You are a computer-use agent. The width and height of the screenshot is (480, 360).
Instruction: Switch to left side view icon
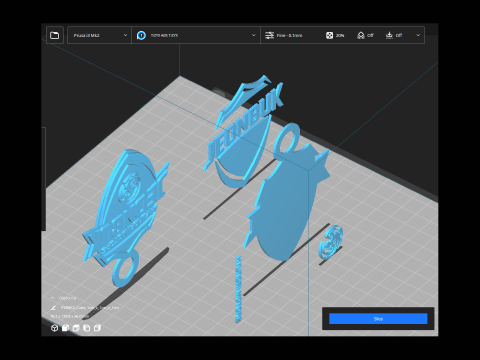click(87, 328)
